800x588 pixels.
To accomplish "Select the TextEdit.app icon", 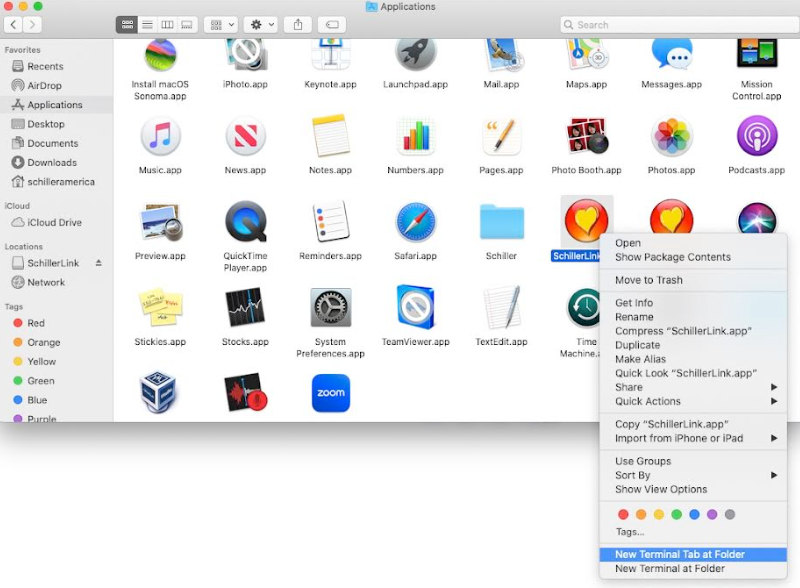I will 502,307.
